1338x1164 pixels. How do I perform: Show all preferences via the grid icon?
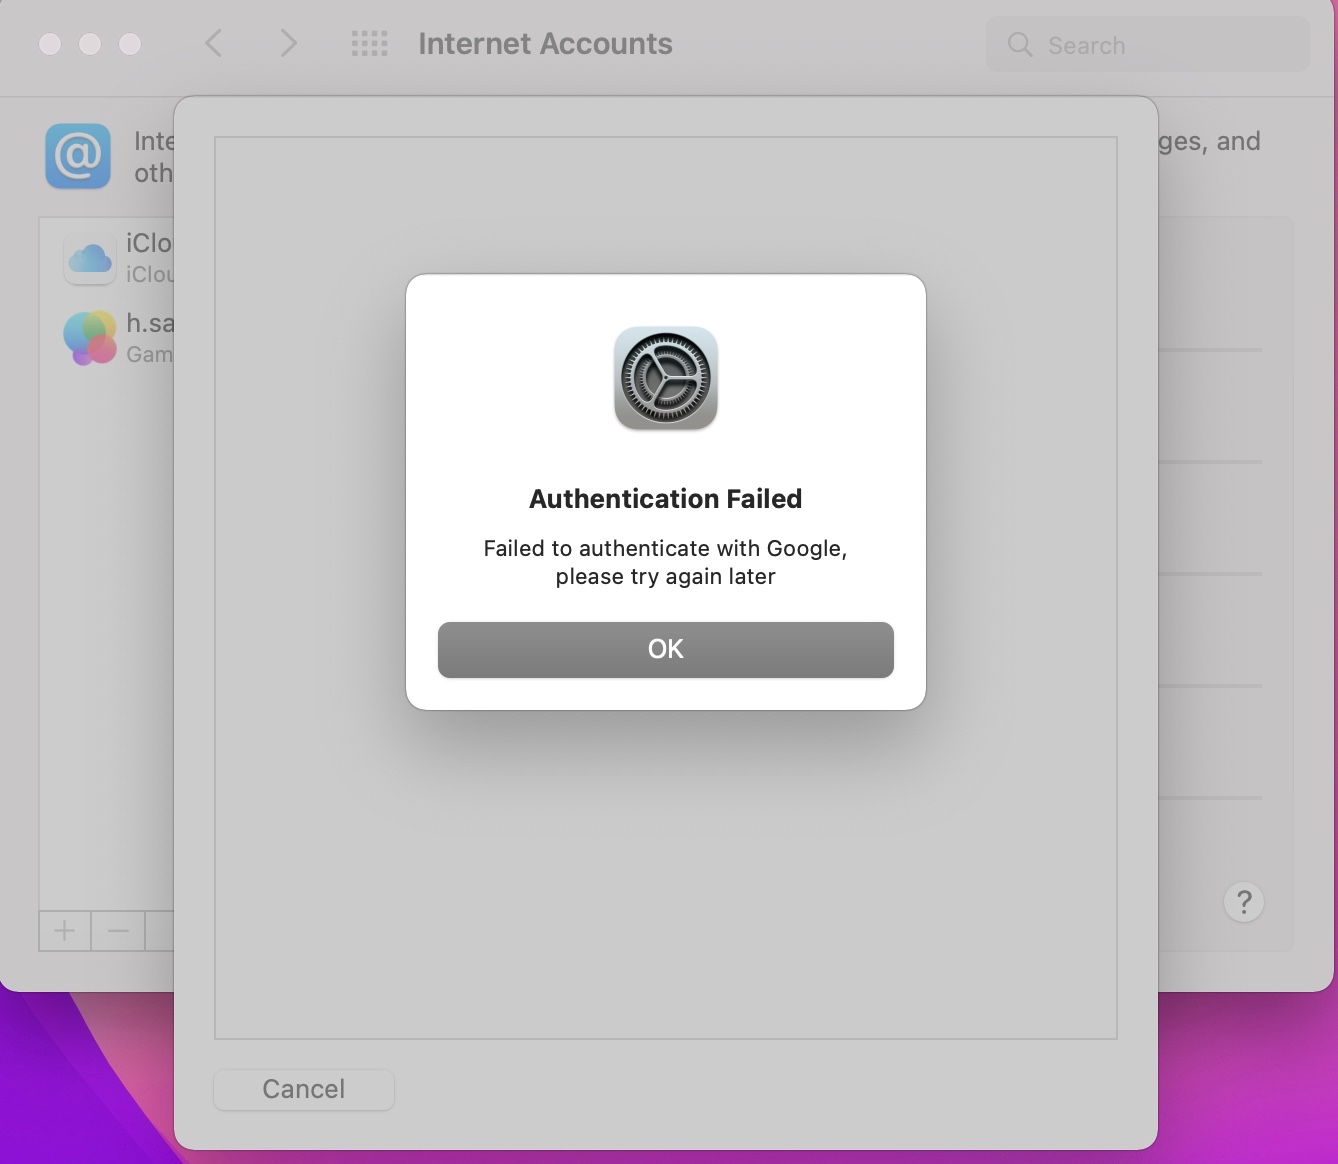pyautogui.click(x=369, y=43)
